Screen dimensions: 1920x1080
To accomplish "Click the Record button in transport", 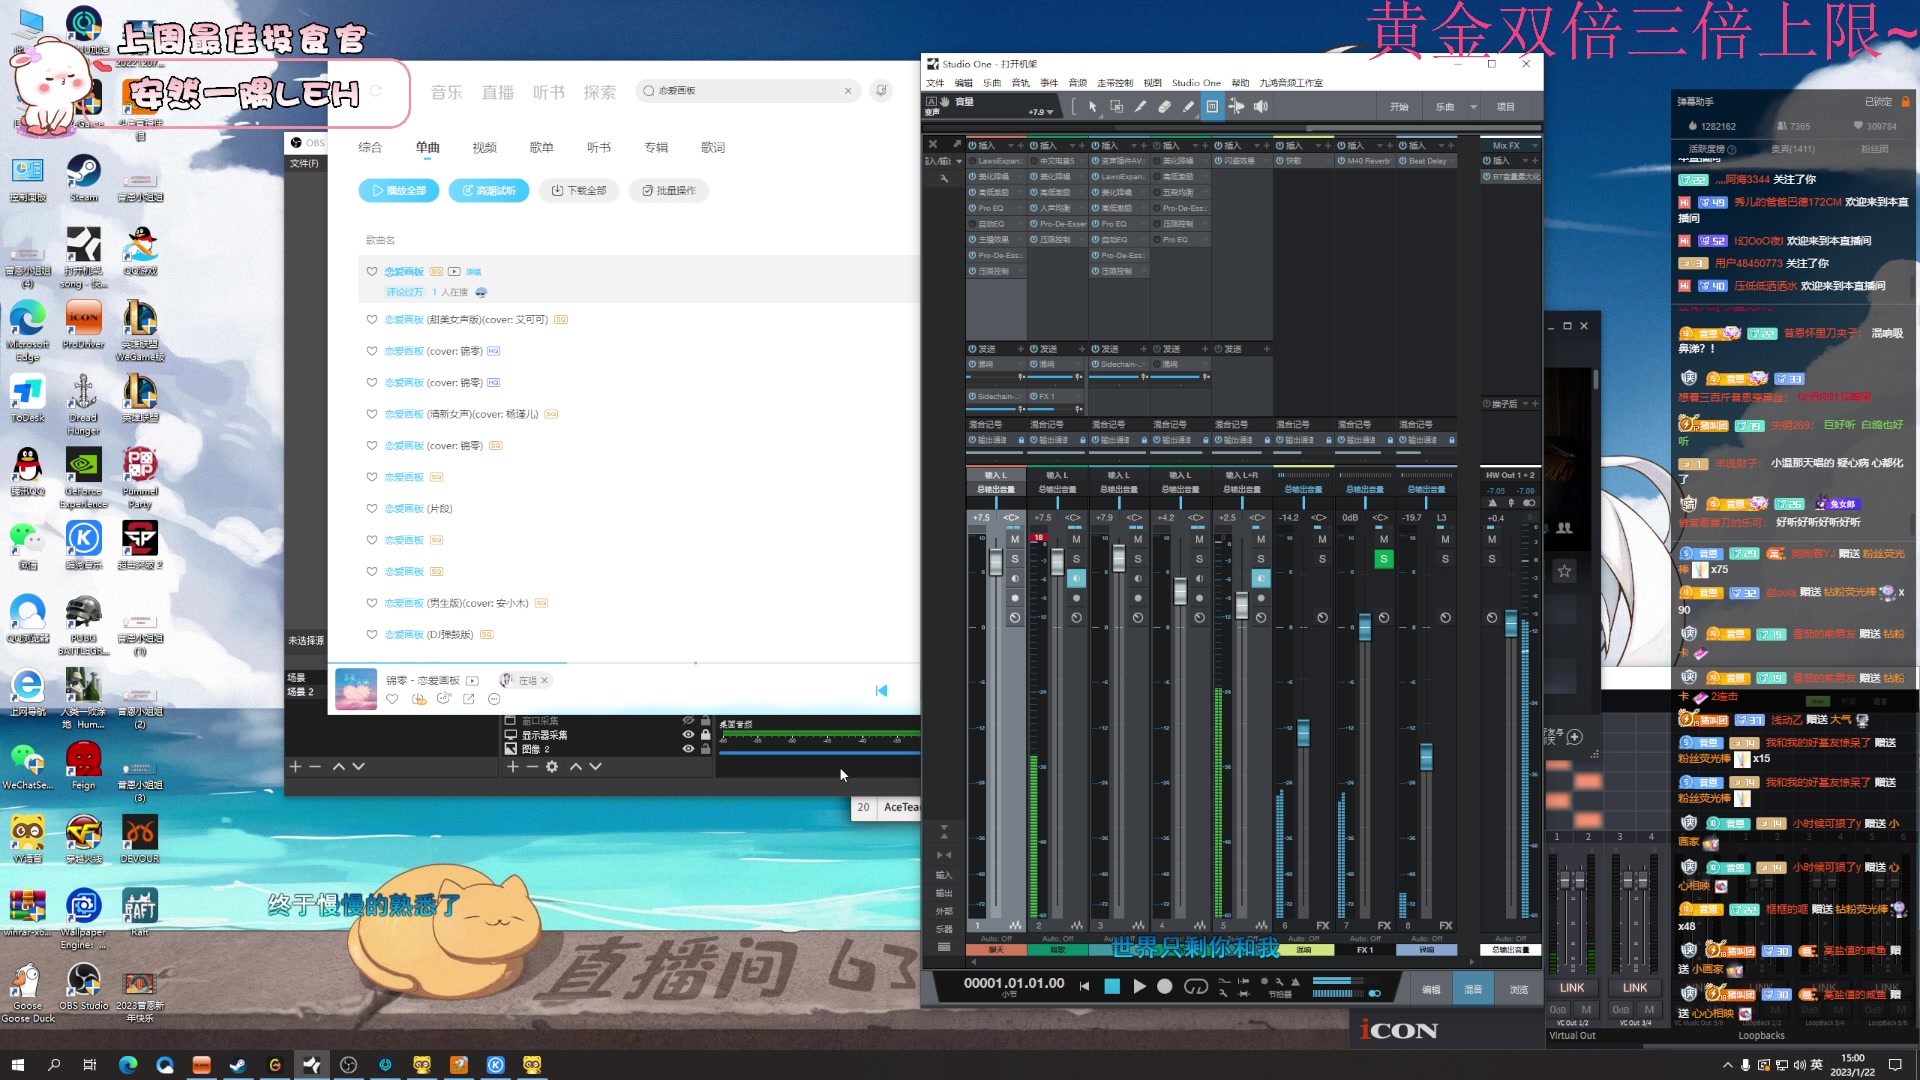I will [1165, 987].
